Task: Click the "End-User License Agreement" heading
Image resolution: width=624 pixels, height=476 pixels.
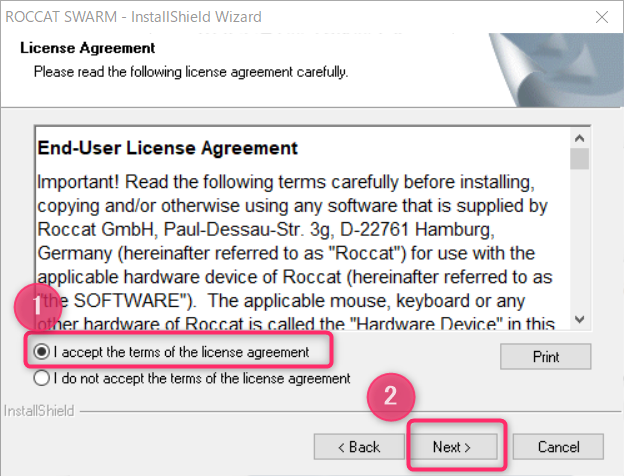Action: point(168,148)
